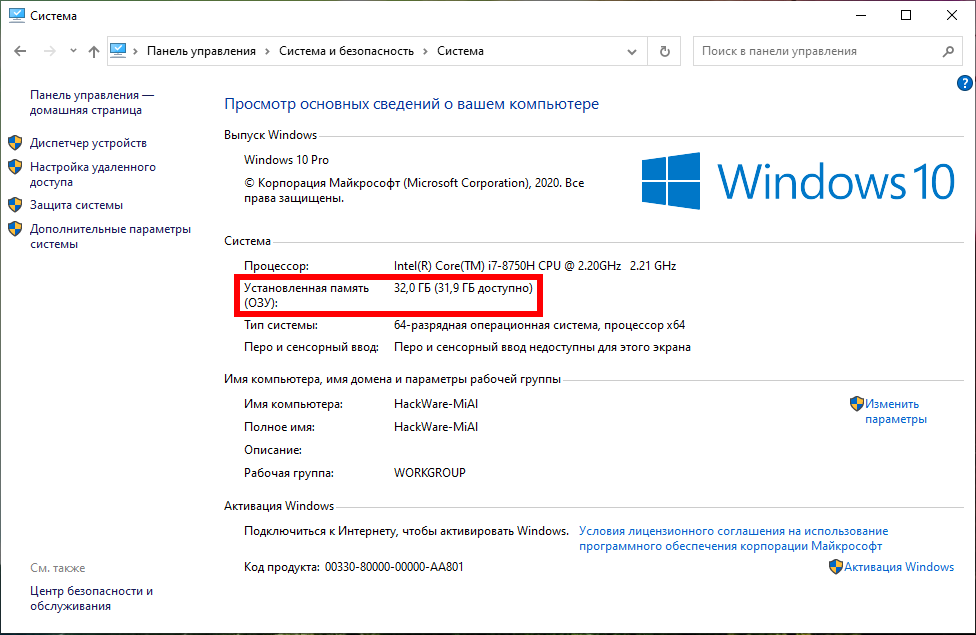Screen dimensions: 976x635
Task: Select the 'Панель управления' breadcrumb
Action: [201, 51]
